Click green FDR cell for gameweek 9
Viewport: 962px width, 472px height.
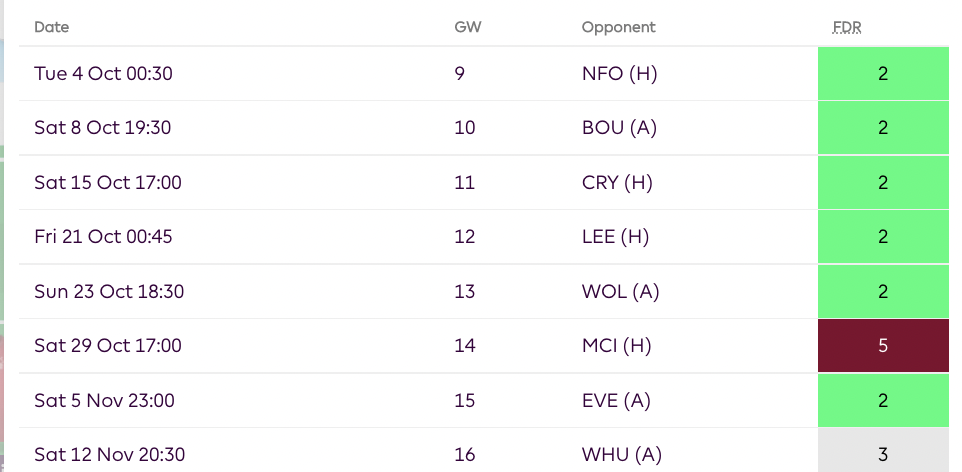pyautogui.click(x=883, y=73)
